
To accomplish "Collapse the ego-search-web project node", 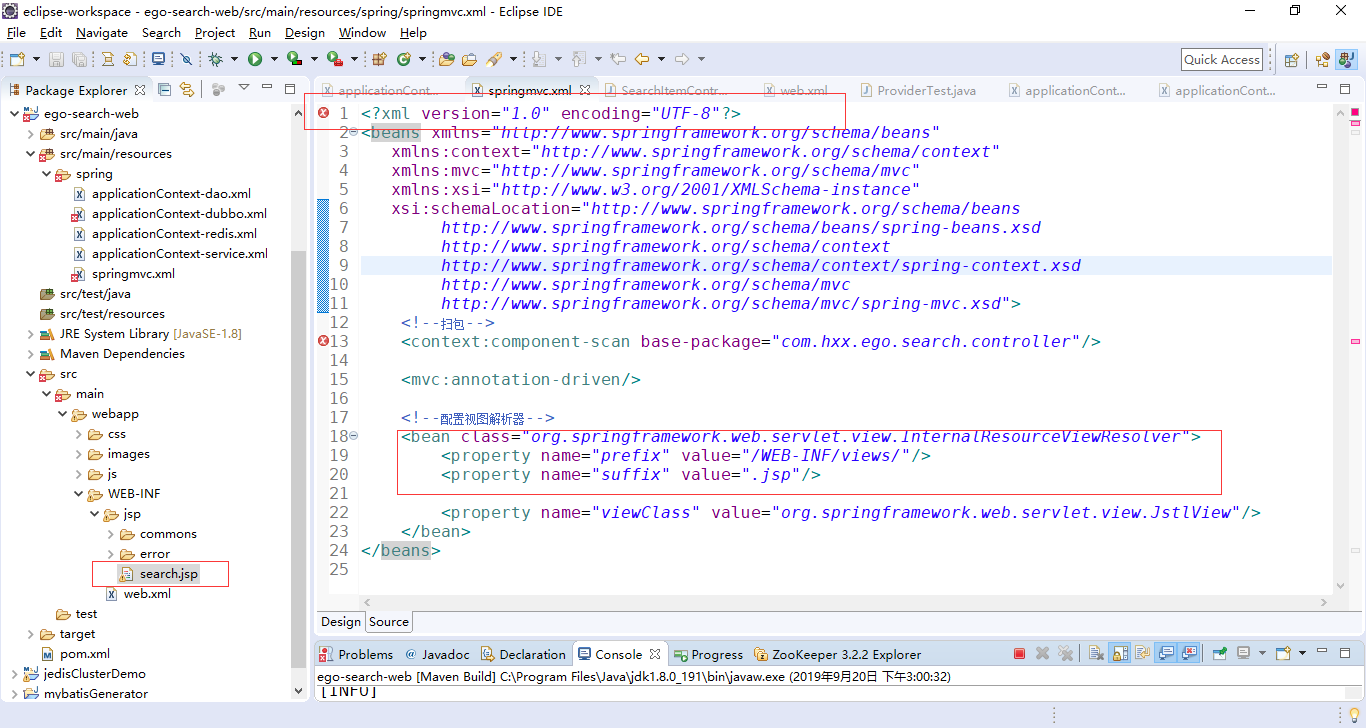I will [x=14, y=114].
